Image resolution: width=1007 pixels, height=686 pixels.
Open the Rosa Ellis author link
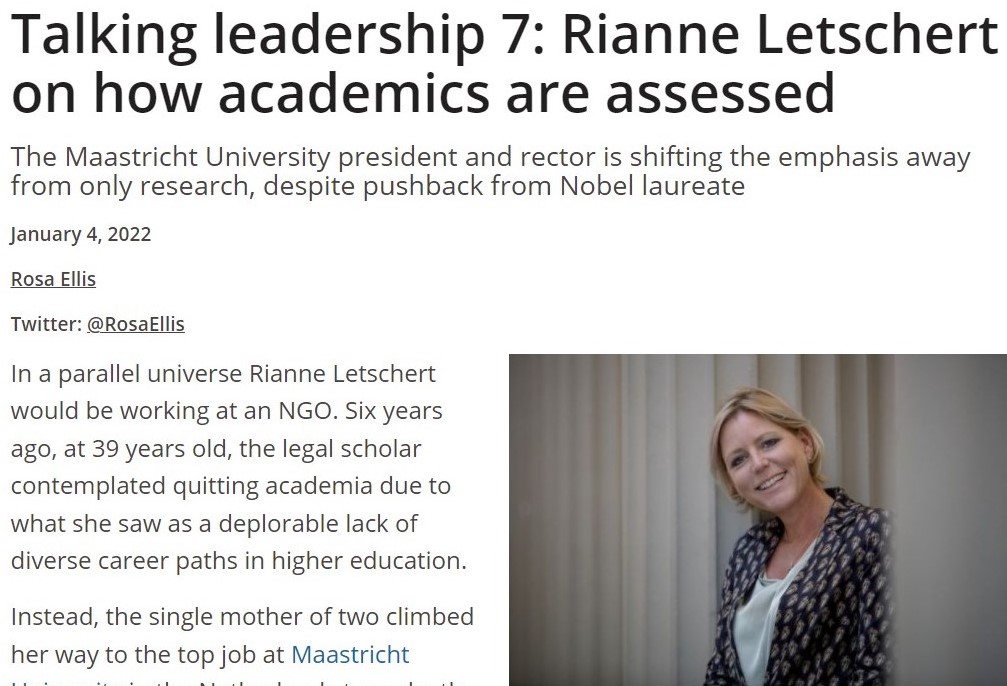53,279
